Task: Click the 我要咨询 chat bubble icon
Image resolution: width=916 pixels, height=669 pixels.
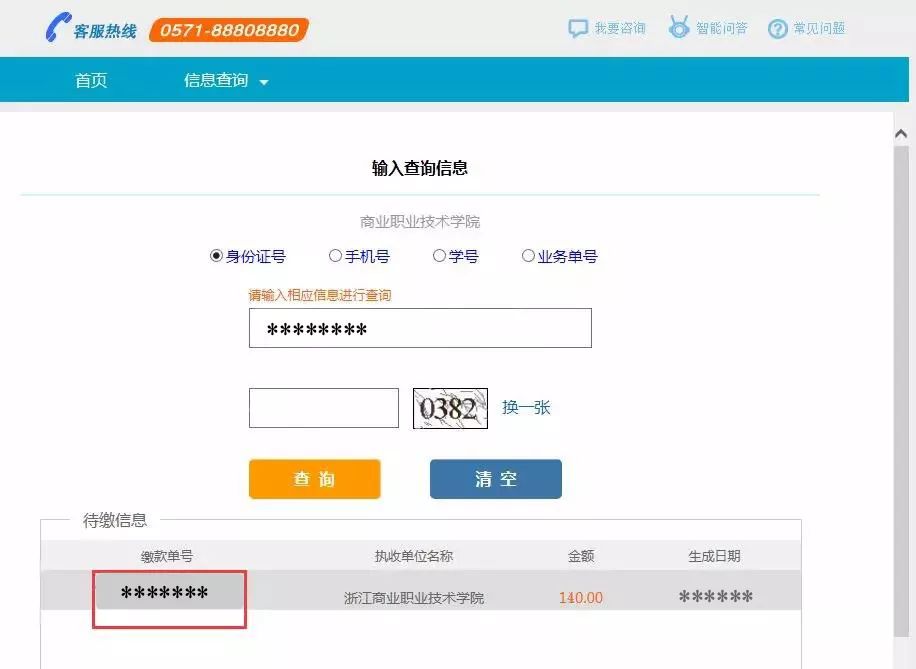Action: pyautogui.click(x=578, y=28)
